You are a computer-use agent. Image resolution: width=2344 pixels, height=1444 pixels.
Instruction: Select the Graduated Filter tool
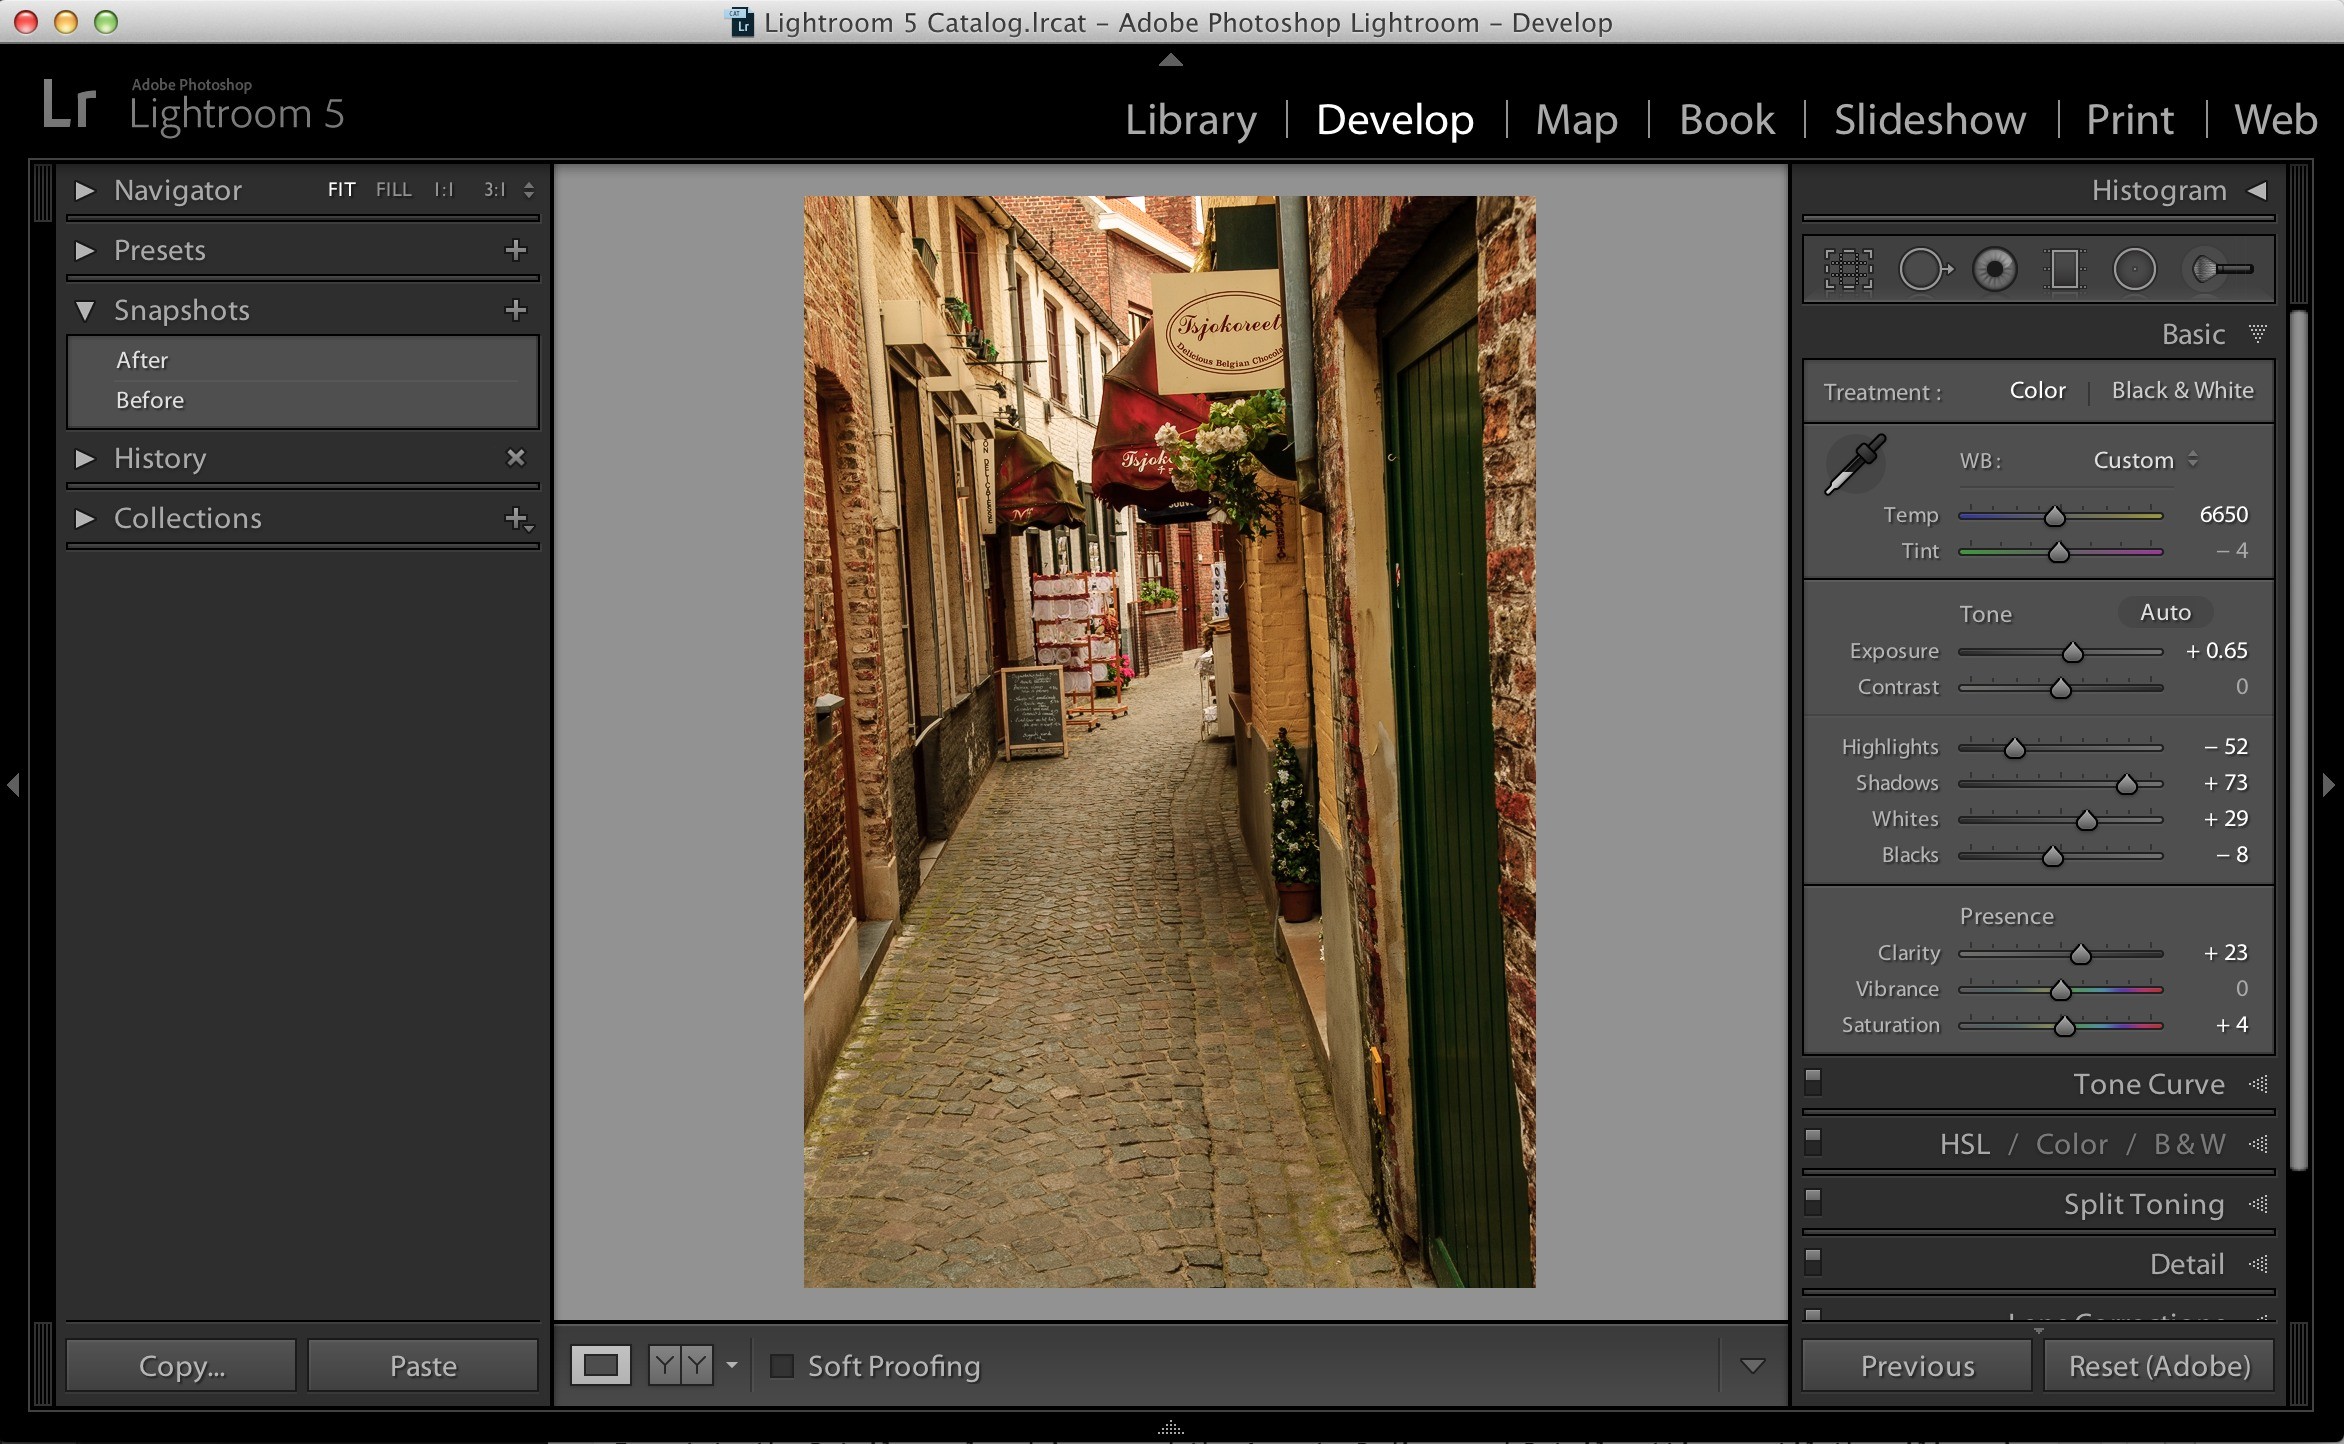(2064, 269)
